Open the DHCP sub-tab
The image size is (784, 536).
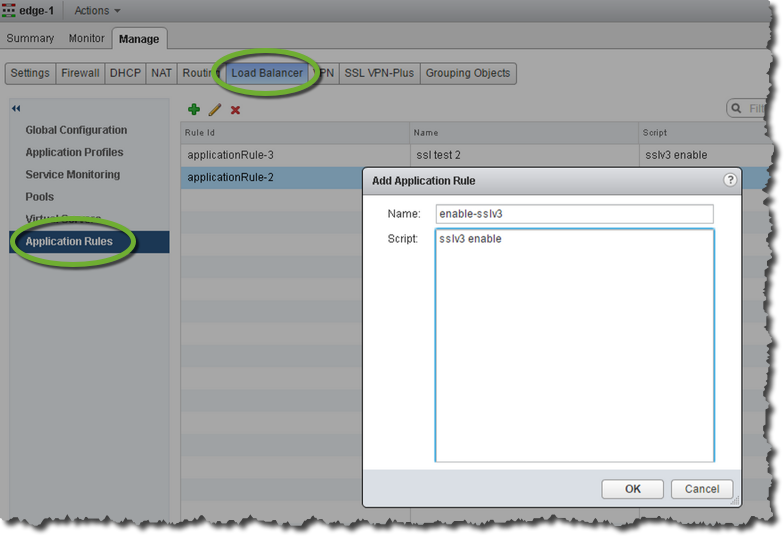click(x=125, y=73)
